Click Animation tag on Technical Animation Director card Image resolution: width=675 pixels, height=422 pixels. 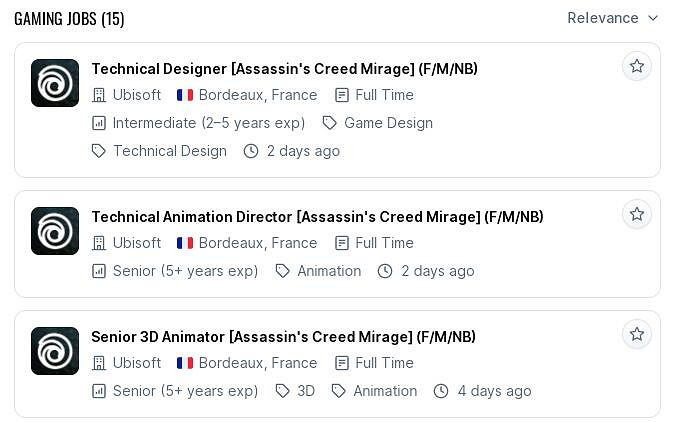tap(329, 271)
